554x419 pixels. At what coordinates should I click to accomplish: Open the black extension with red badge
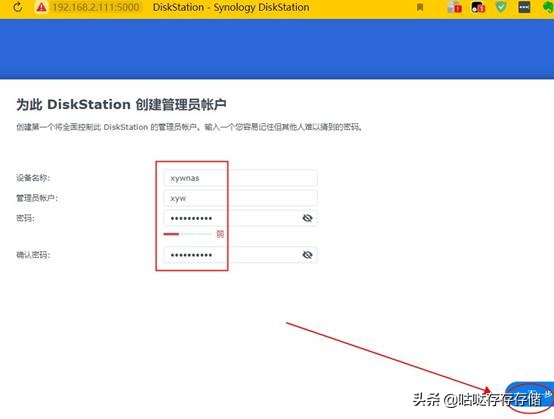point(478,7)
